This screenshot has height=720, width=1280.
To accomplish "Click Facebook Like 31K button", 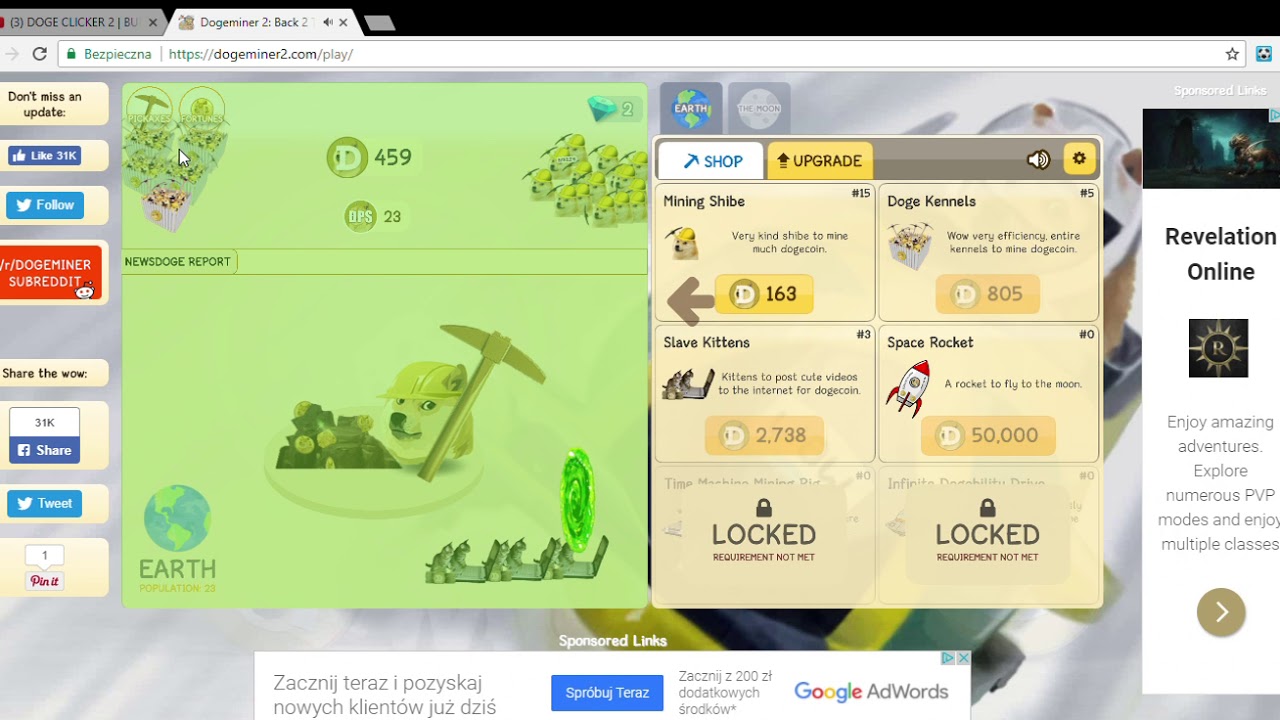I will click(x=44, y=156).
